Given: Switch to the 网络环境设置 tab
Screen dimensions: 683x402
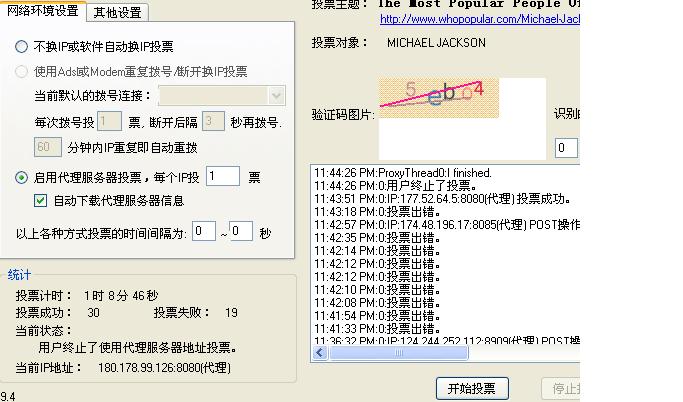Looking at the screenshot, I should click(42, 11).
